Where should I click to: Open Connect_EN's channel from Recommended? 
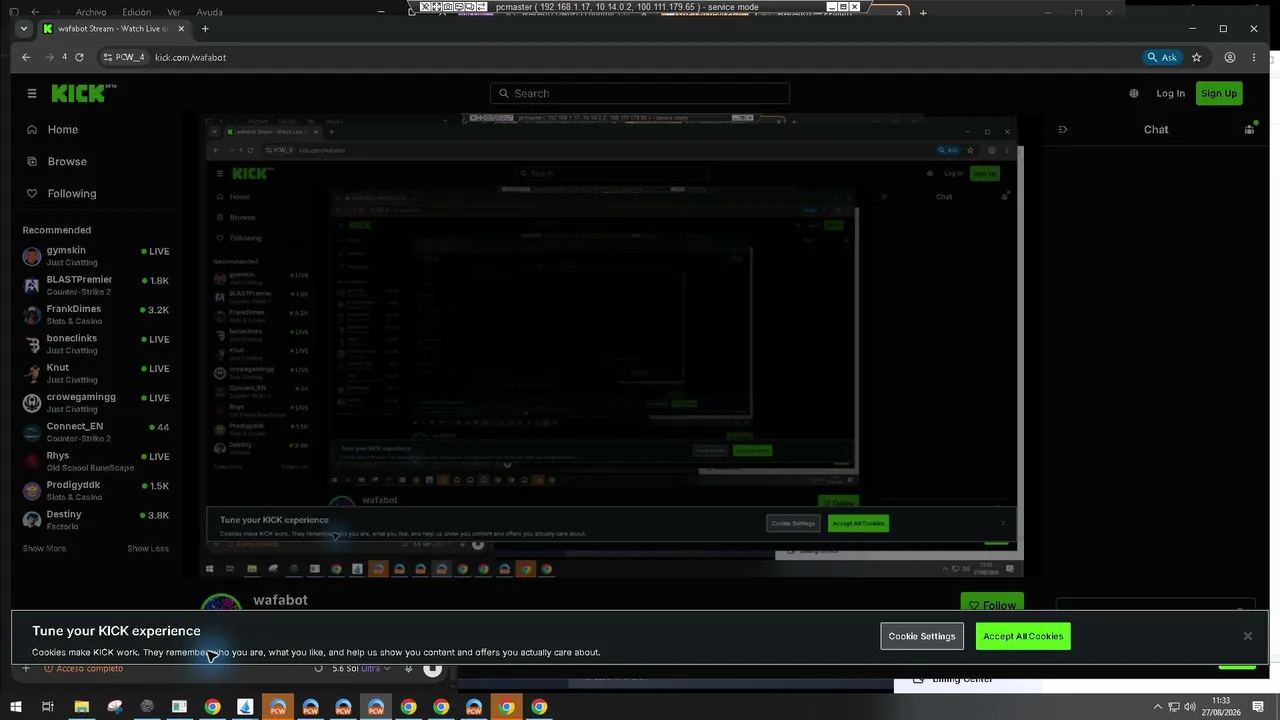coord(97,431)
